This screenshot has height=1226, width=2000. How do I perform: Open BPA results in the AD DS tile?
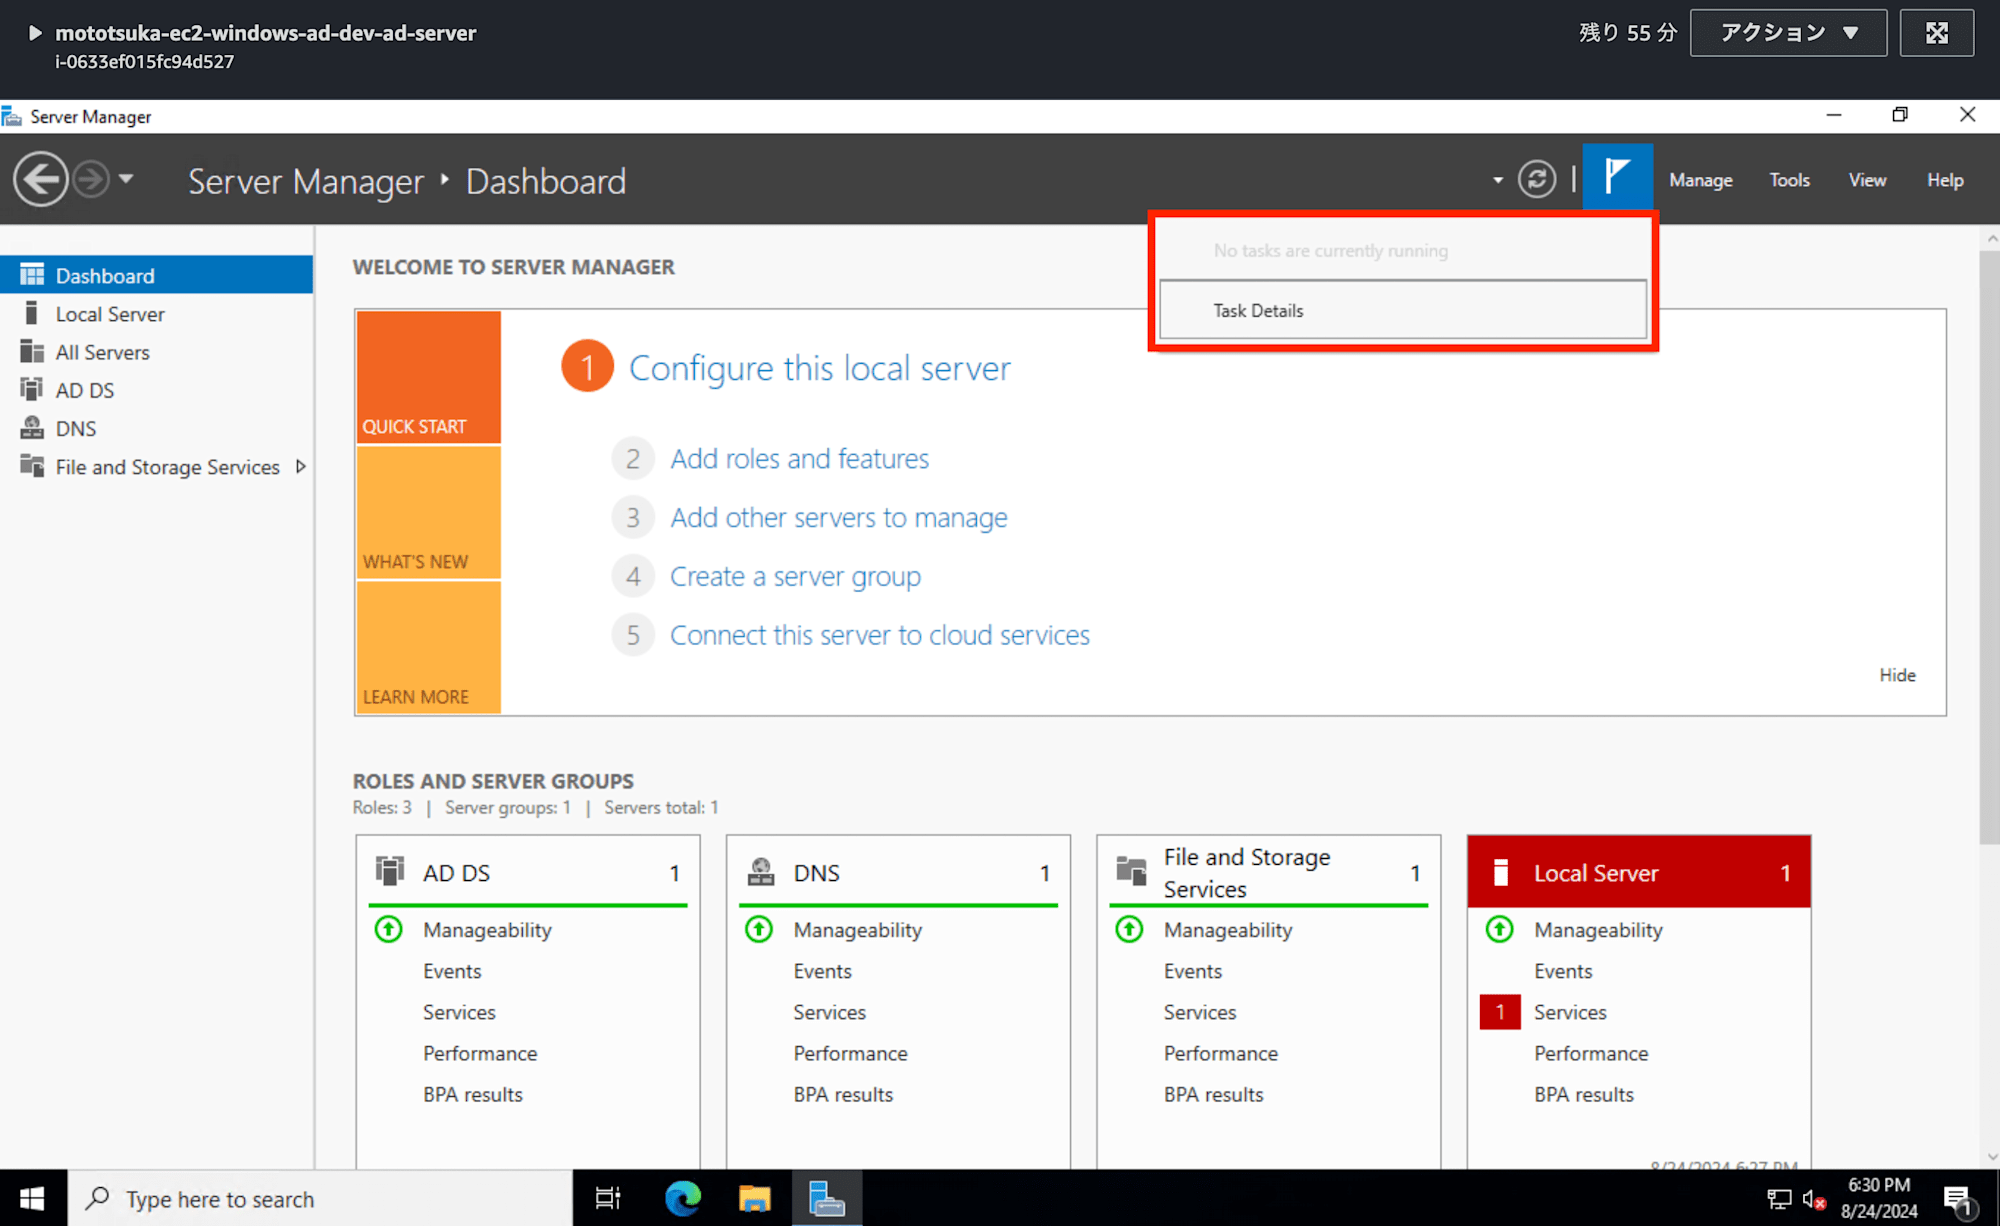pyautogui.click(x=472, y=1094)
